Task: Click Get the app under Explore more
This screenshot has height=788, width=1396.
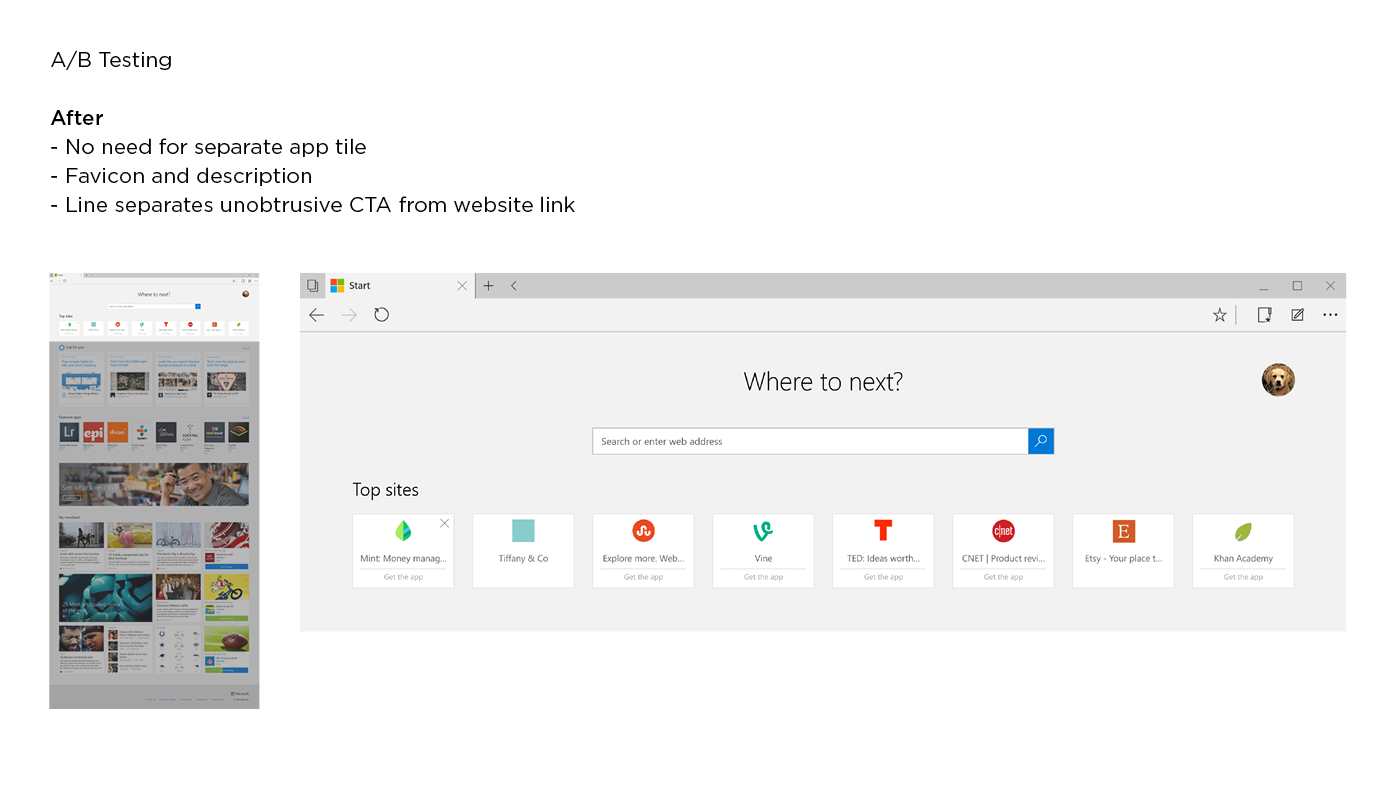Action: 643,577
